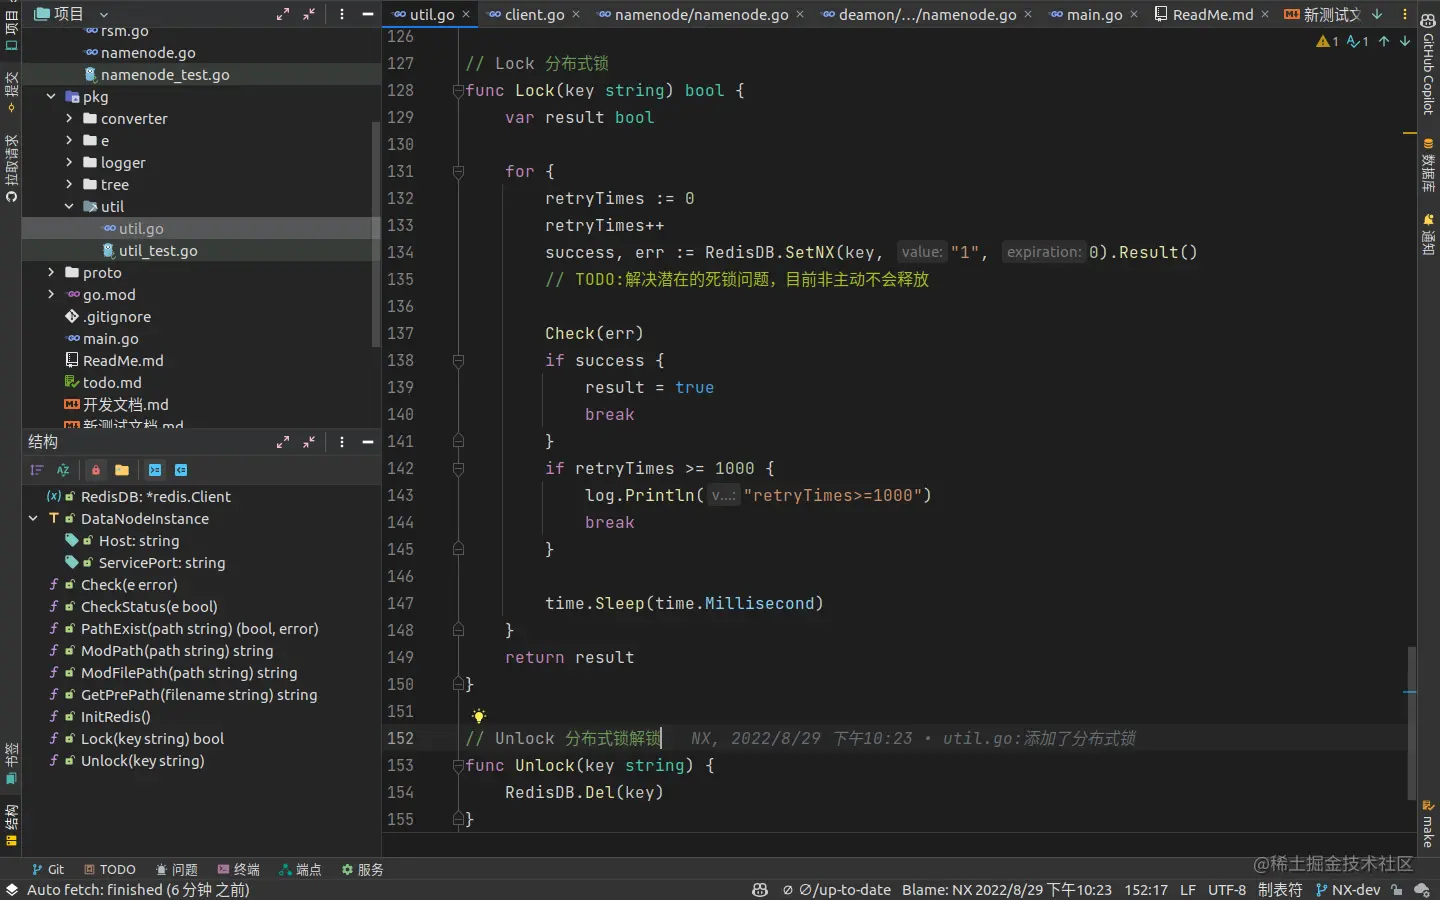Collapse the pkg folder
The width and height of the screenshot is (1440, 900).
pos(51,97)
